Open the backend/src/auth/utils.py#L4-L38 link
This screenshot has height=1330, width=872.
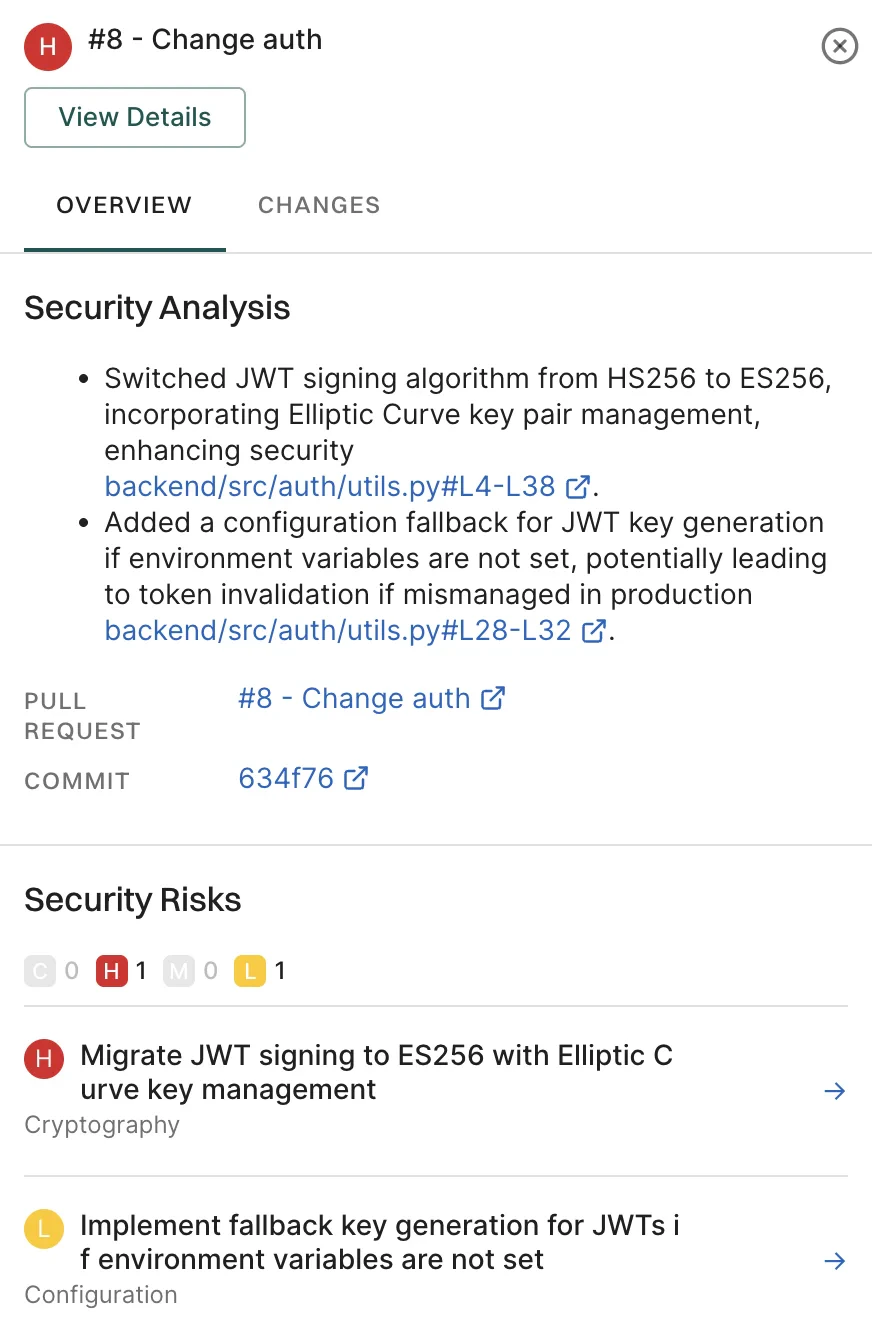pyautogui.click(x=330, y=486)
